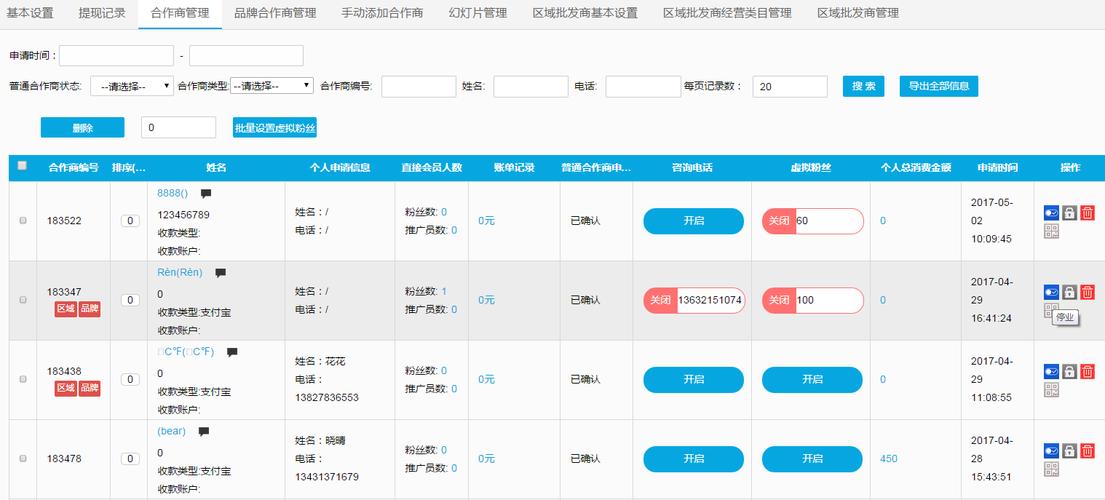Tick the checkbox for partner 183438
Viewport: 1105px width, 500px height.
(23, 379)
